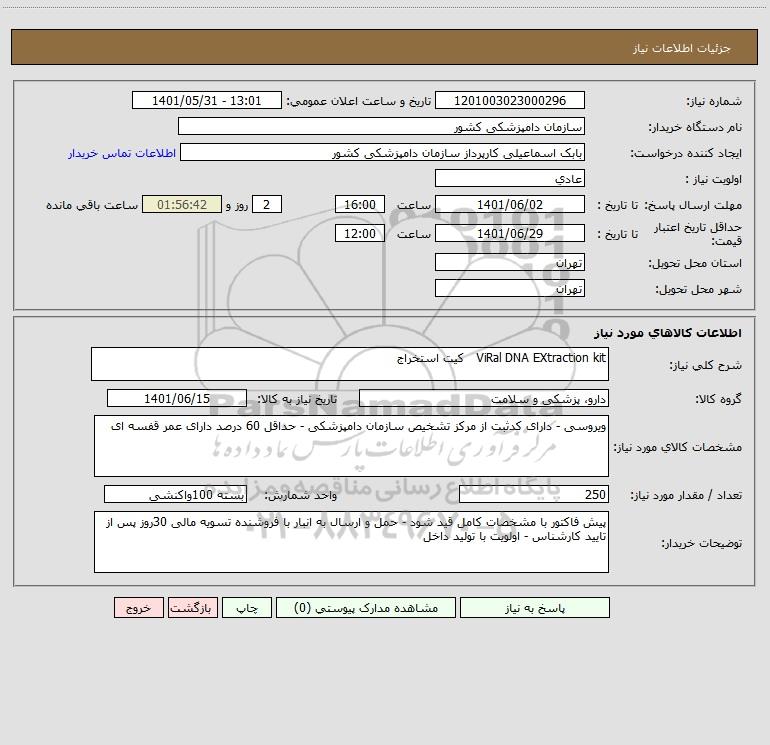Click the گروه کالا label

coord(718,399)
